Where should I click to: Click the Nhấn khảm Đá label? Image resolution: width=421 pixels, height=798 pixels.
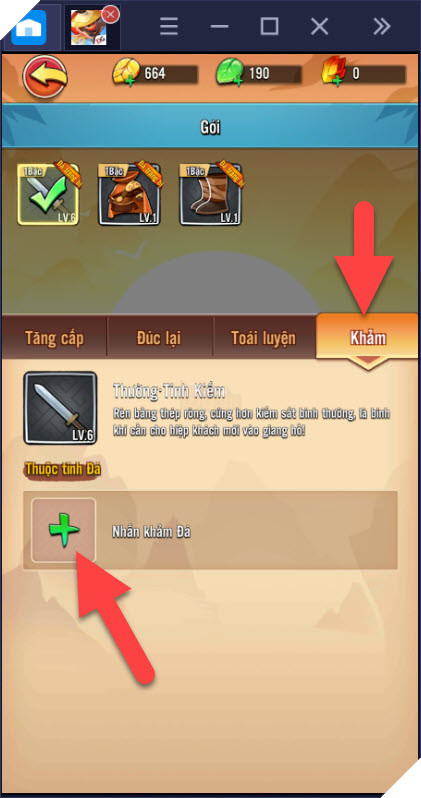pyautogui.click(x=151, y=532)
